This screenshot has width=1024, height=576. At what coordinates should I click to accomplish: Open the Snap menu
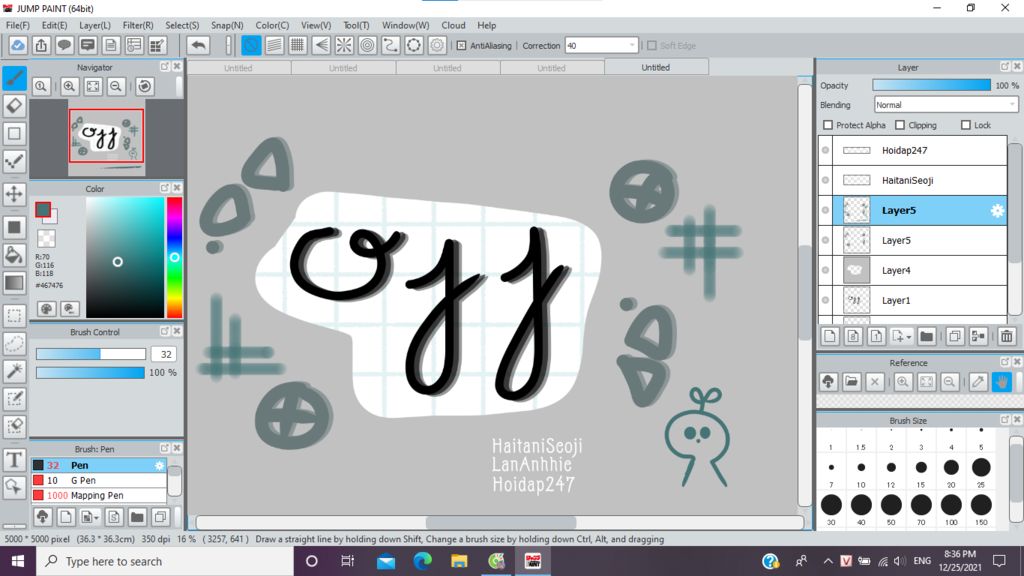[227, 25]
